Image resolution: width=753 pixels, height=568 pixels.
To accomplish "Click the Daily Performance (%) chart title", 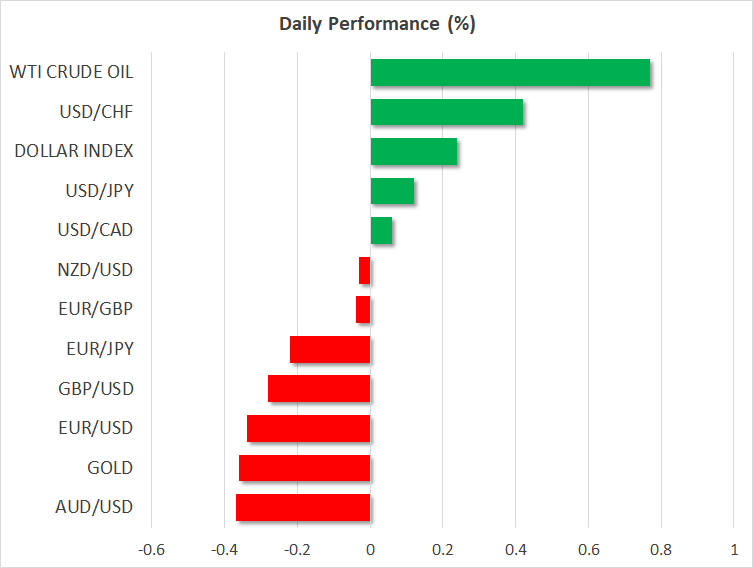I will (376, 24).
